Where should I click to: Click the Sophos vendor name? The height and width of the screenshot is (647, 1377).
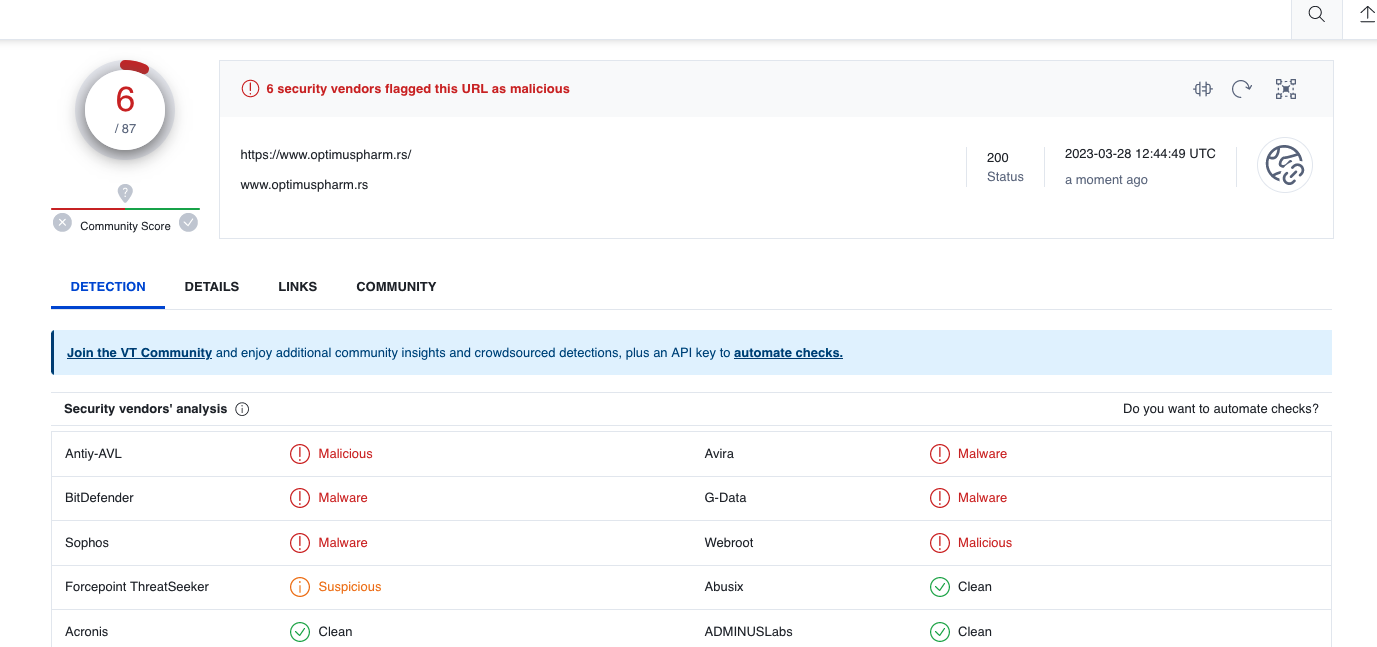click(87, 543)
